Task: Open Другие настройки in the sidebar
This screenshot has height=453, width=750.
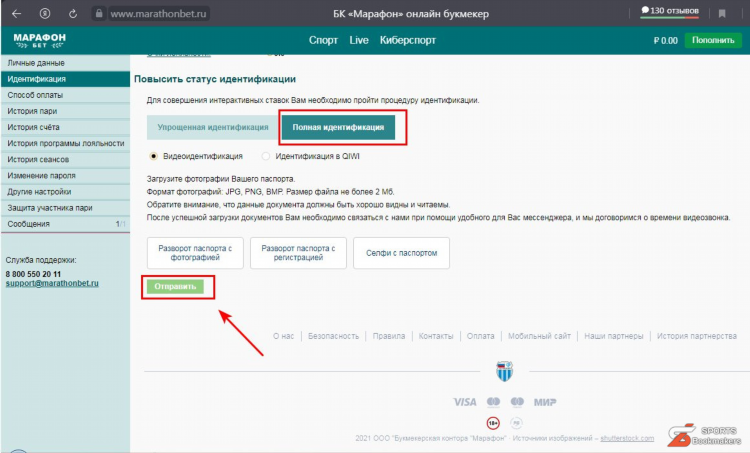Action: 65,192
